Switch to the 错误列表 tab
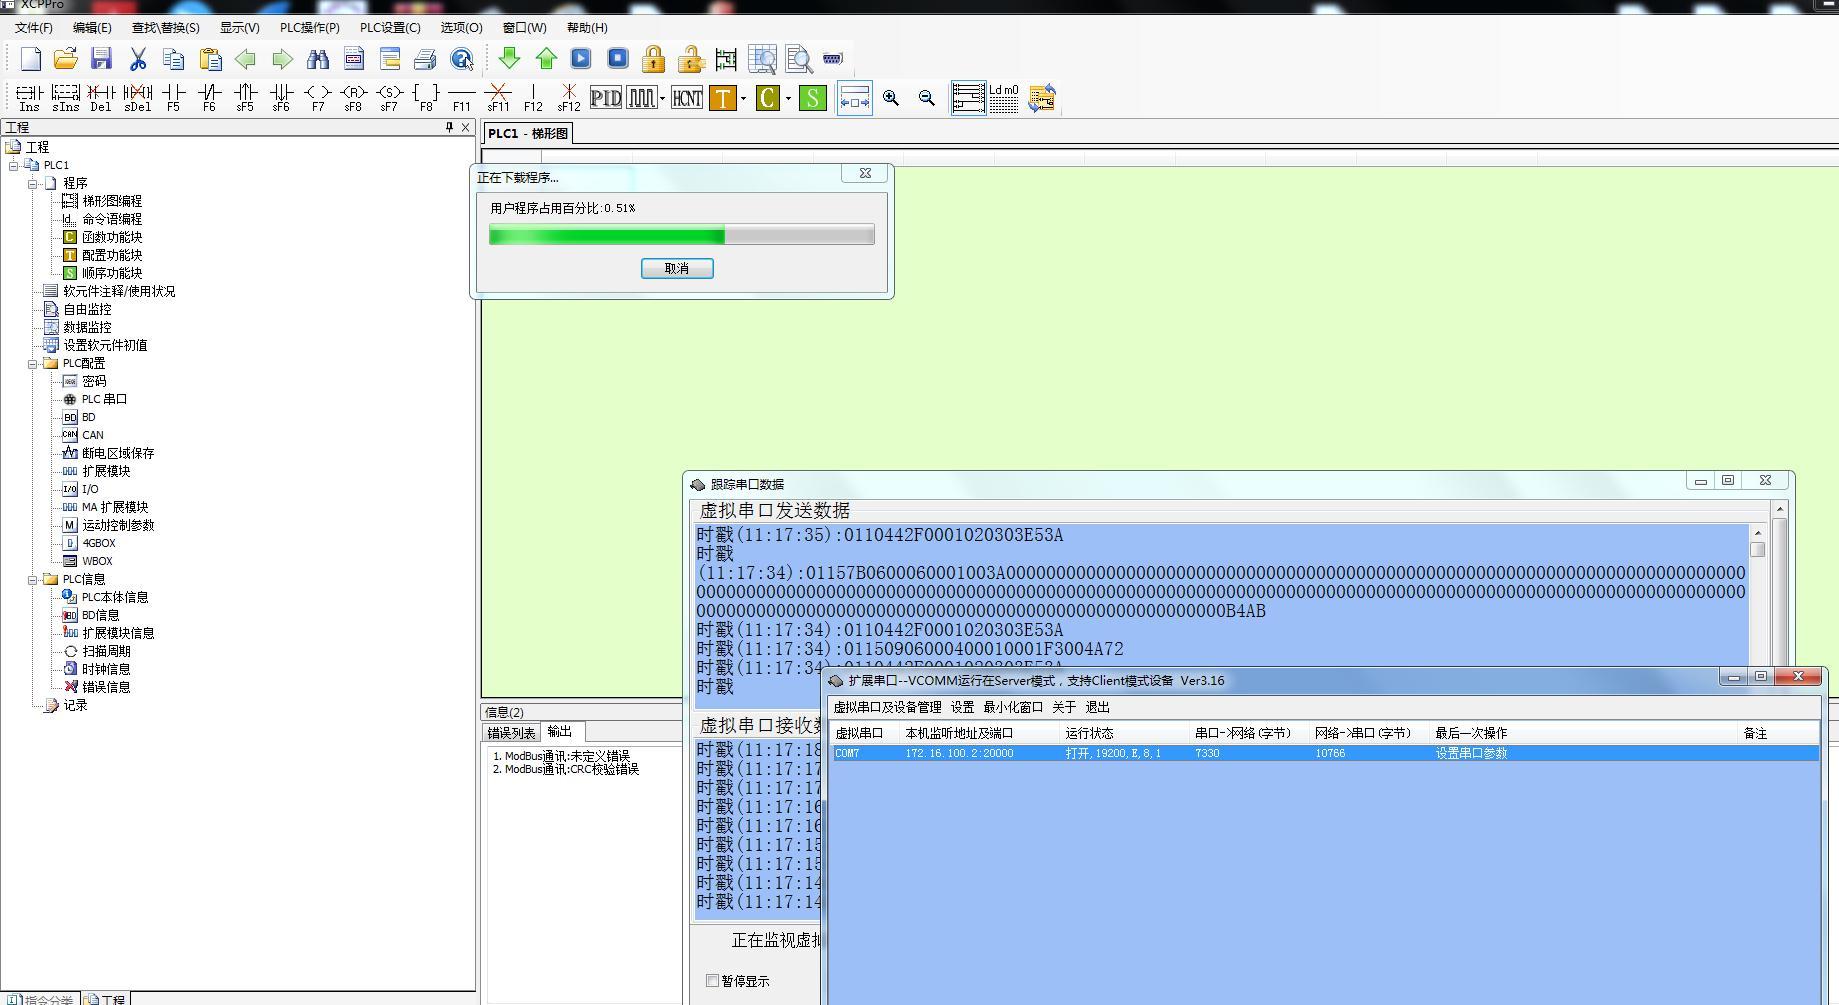The image size is (1839, 1005). (511, 733)
